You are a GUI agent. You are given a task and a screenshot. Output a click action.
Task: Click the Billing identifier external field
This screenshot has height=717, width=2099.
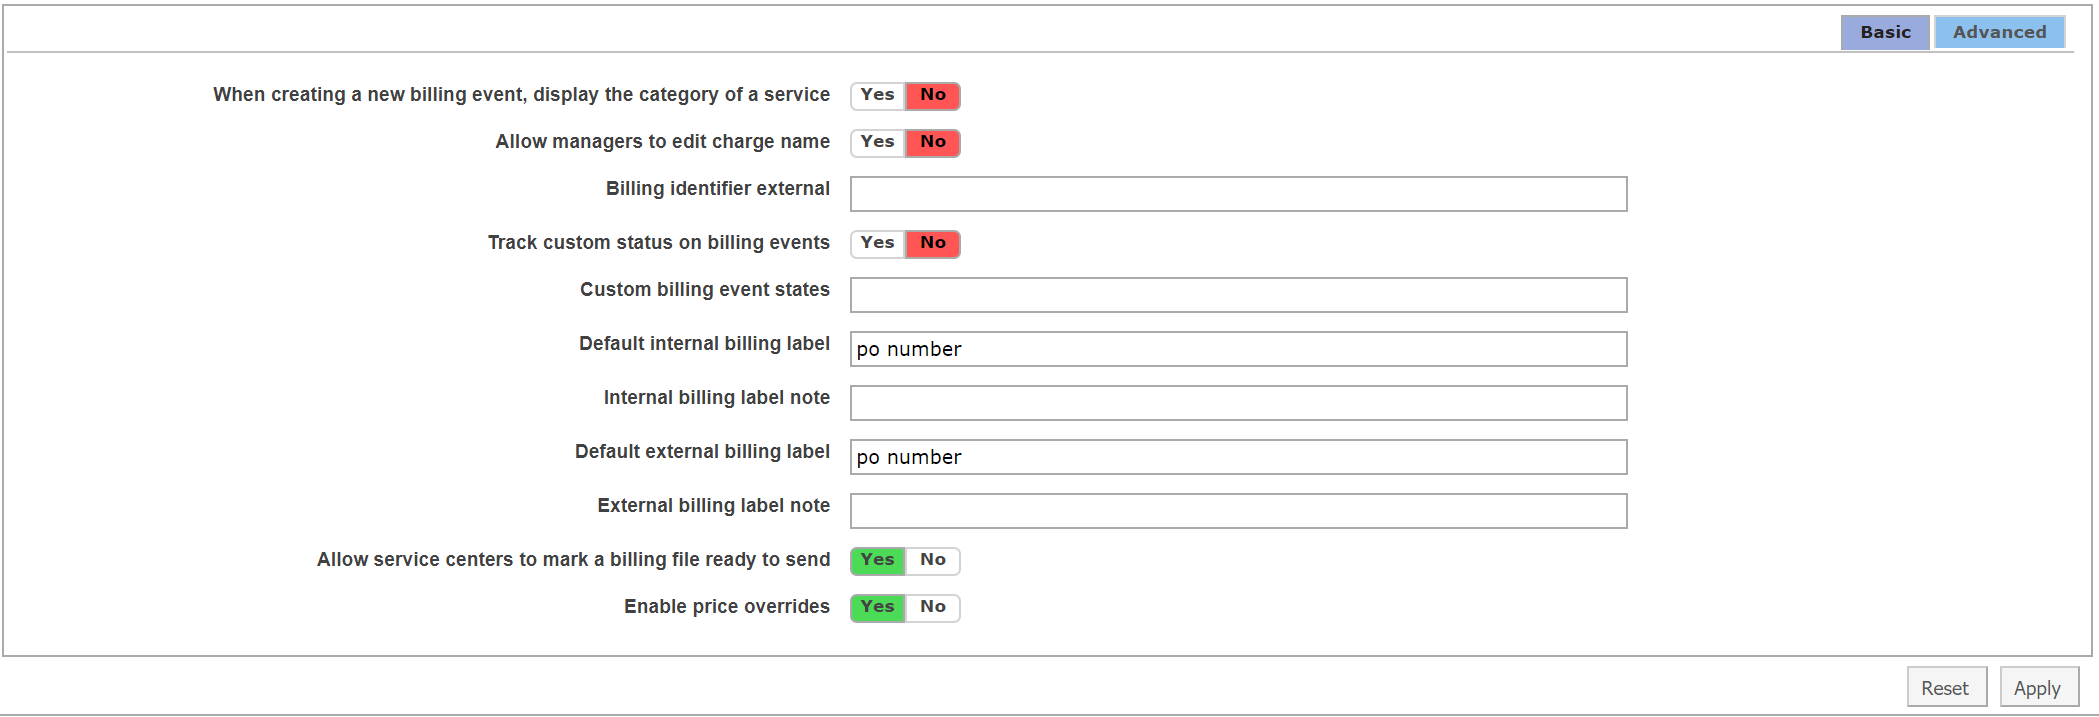pos(1237,194)
